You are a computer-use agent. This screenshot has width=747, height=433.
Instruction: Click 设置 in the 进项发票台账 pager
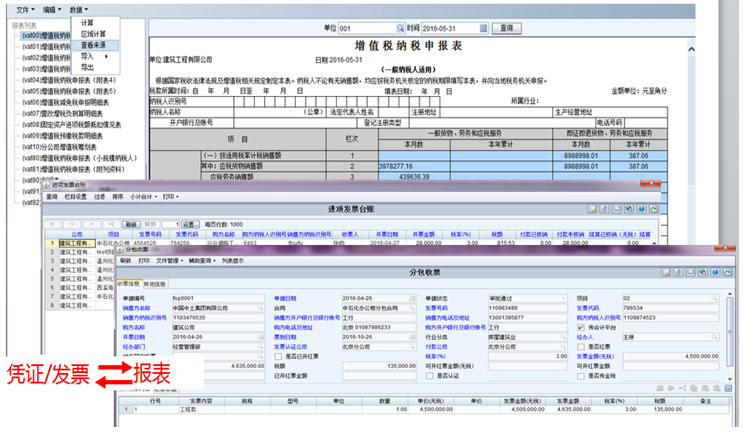(x=190, y=224)
